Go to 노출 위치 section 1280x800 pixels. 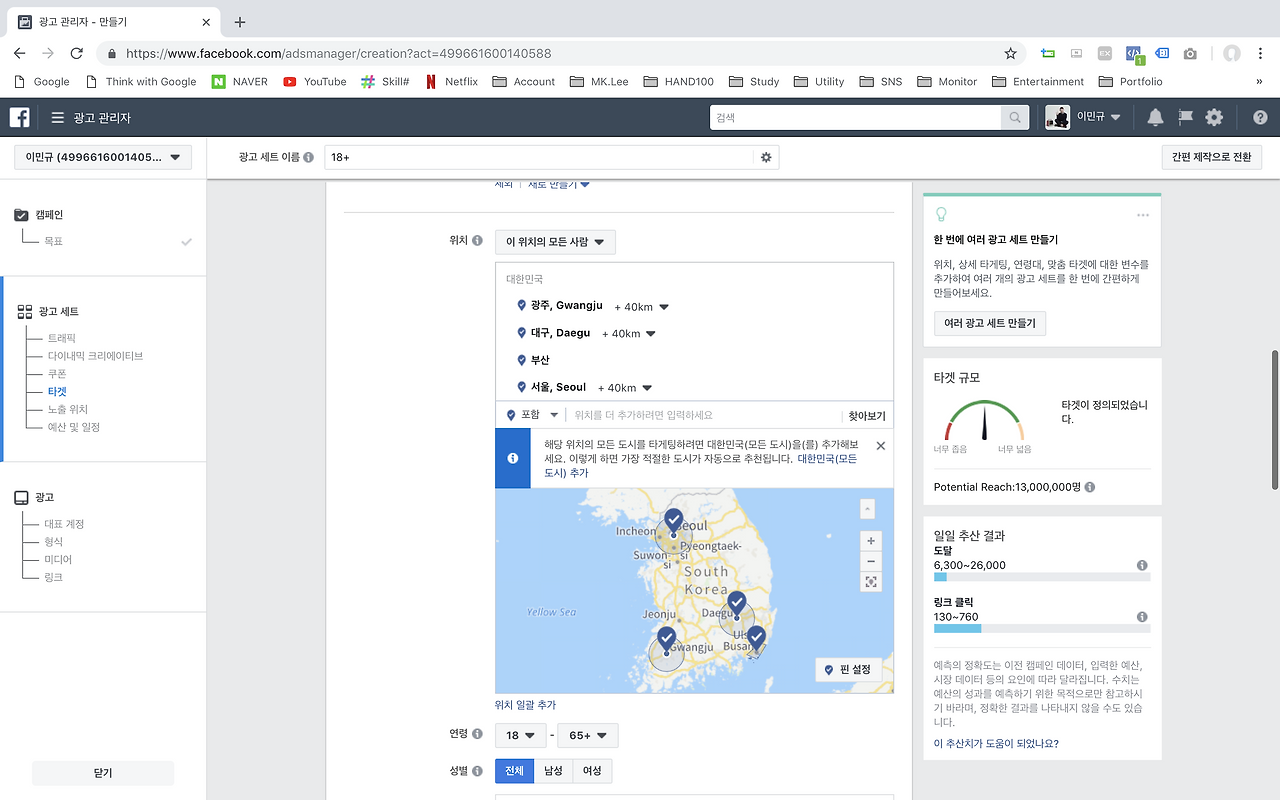coord(68,410)
